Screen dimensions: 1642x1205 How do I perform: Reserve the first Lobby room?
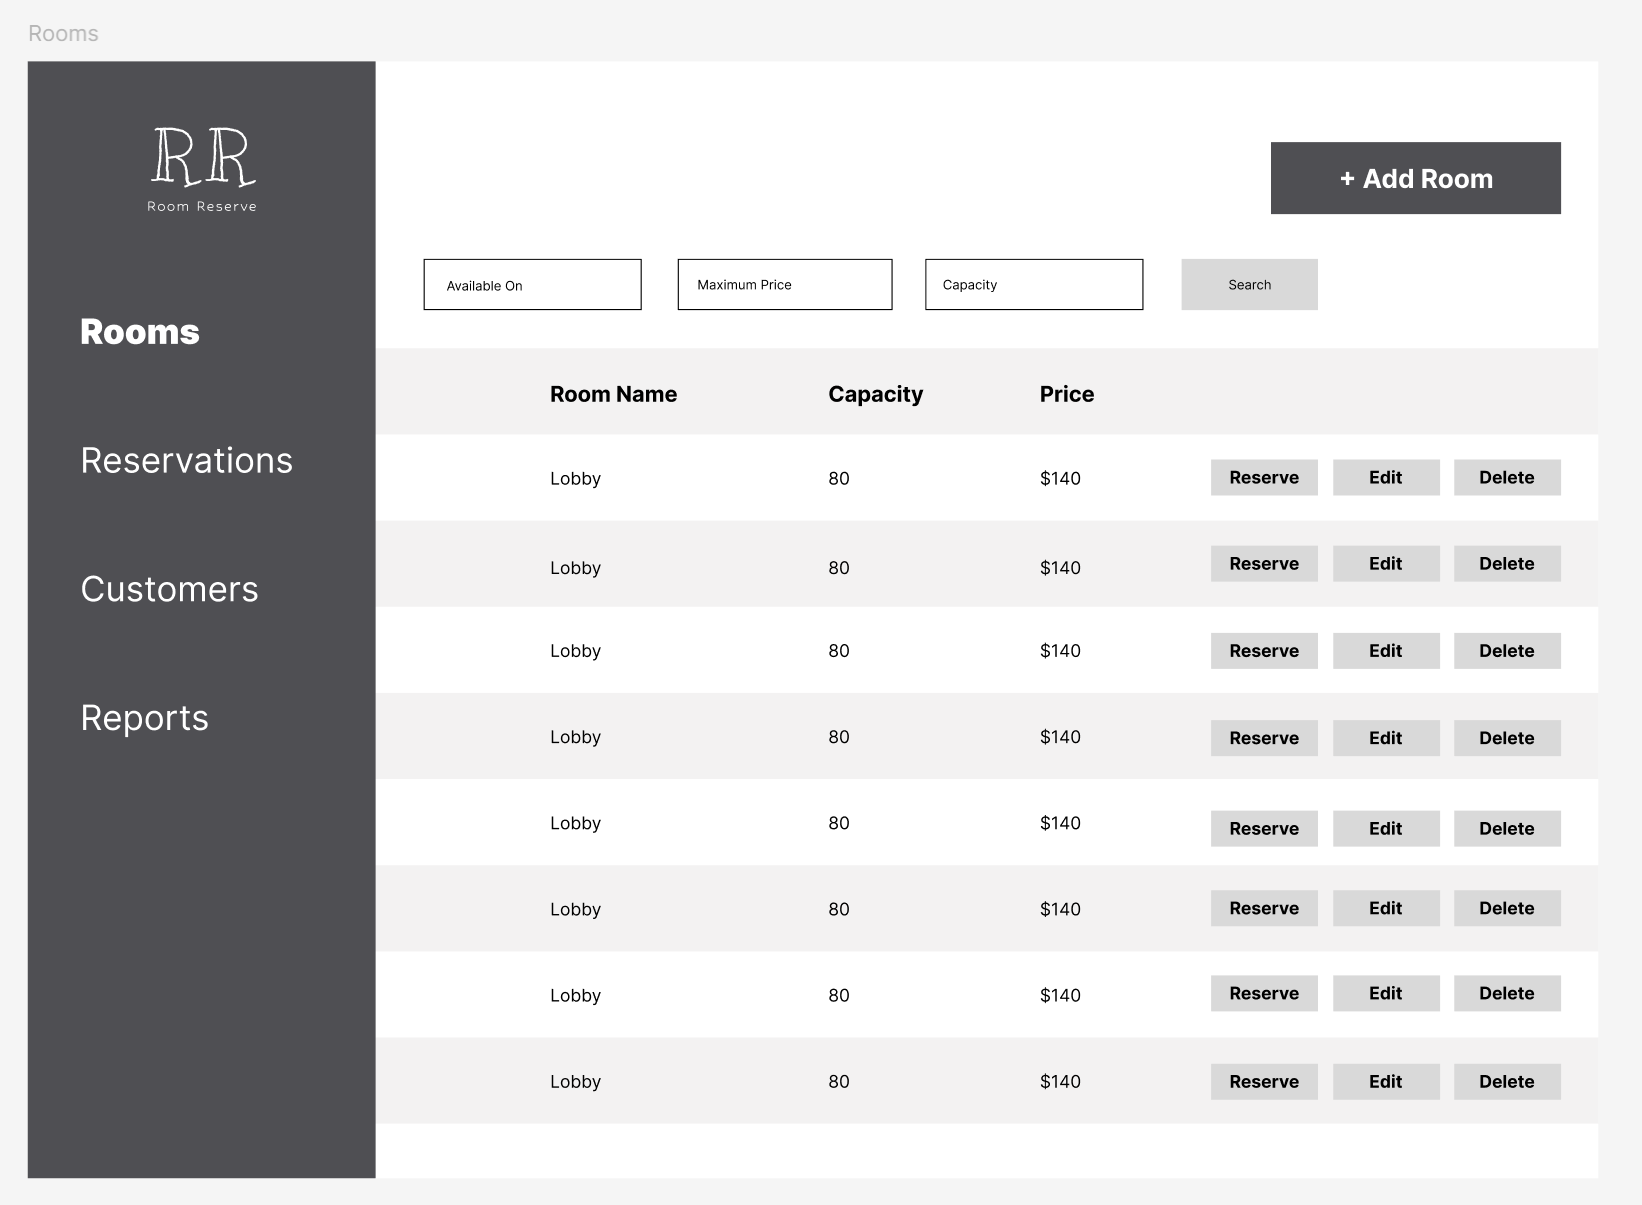pos(1263,477)
